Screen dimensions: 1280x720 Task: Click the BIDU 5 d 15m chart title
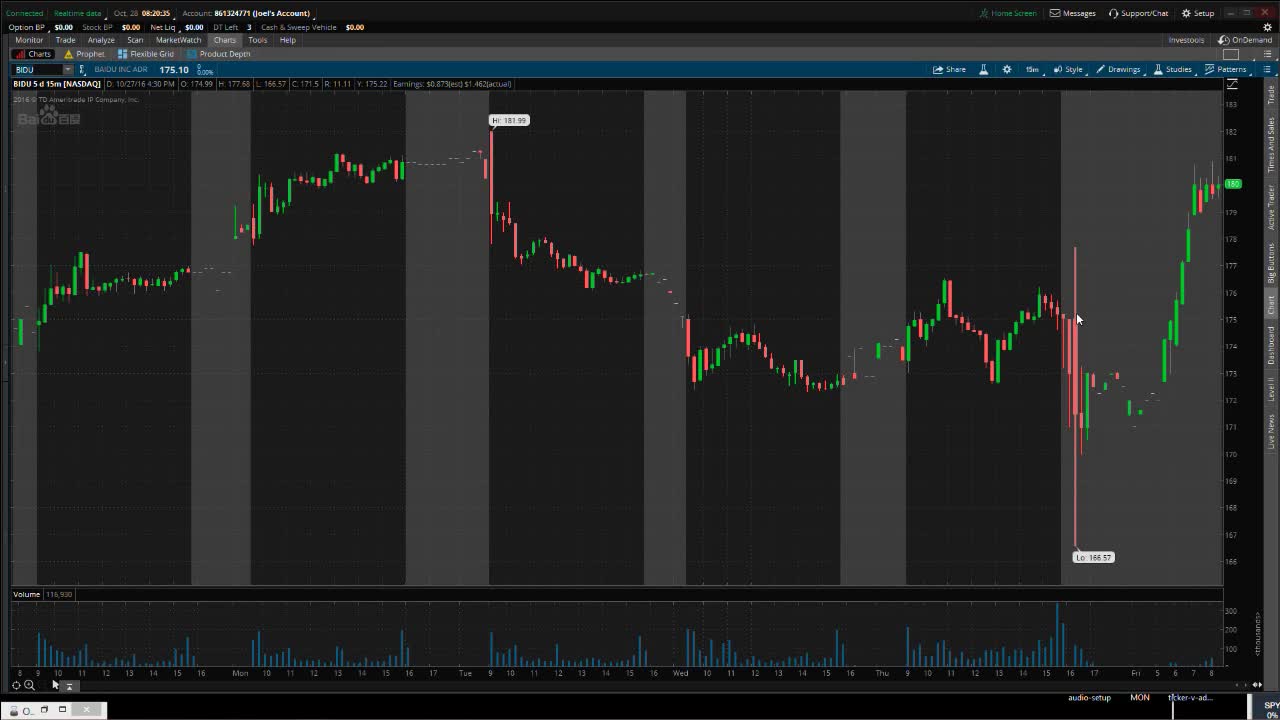click(x=57, y=84)
